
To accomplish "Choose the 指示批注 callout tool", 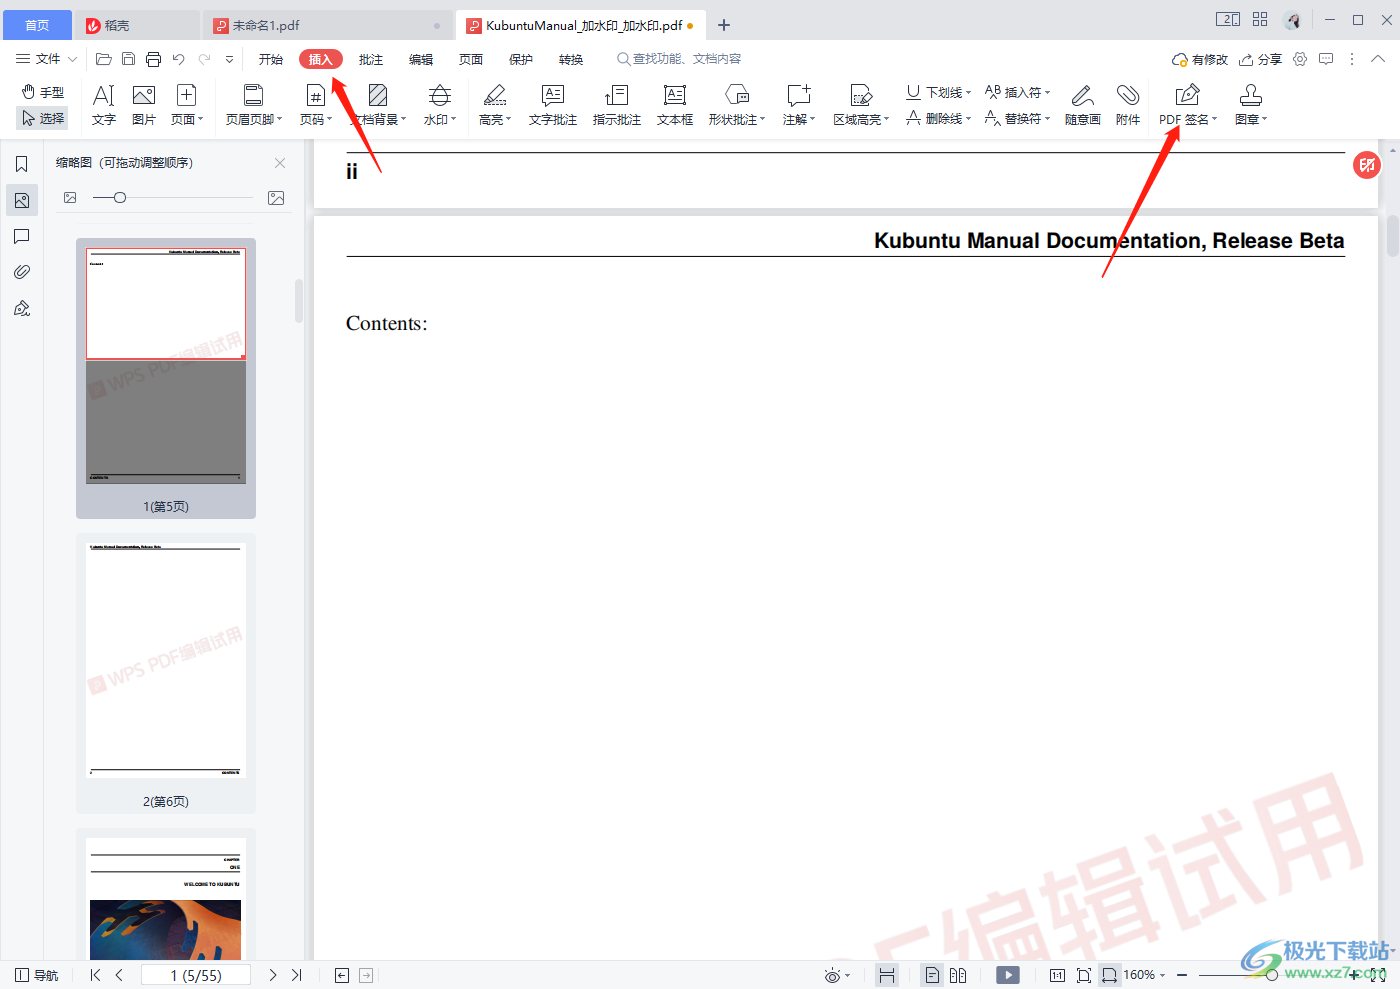I will (617, 105).
